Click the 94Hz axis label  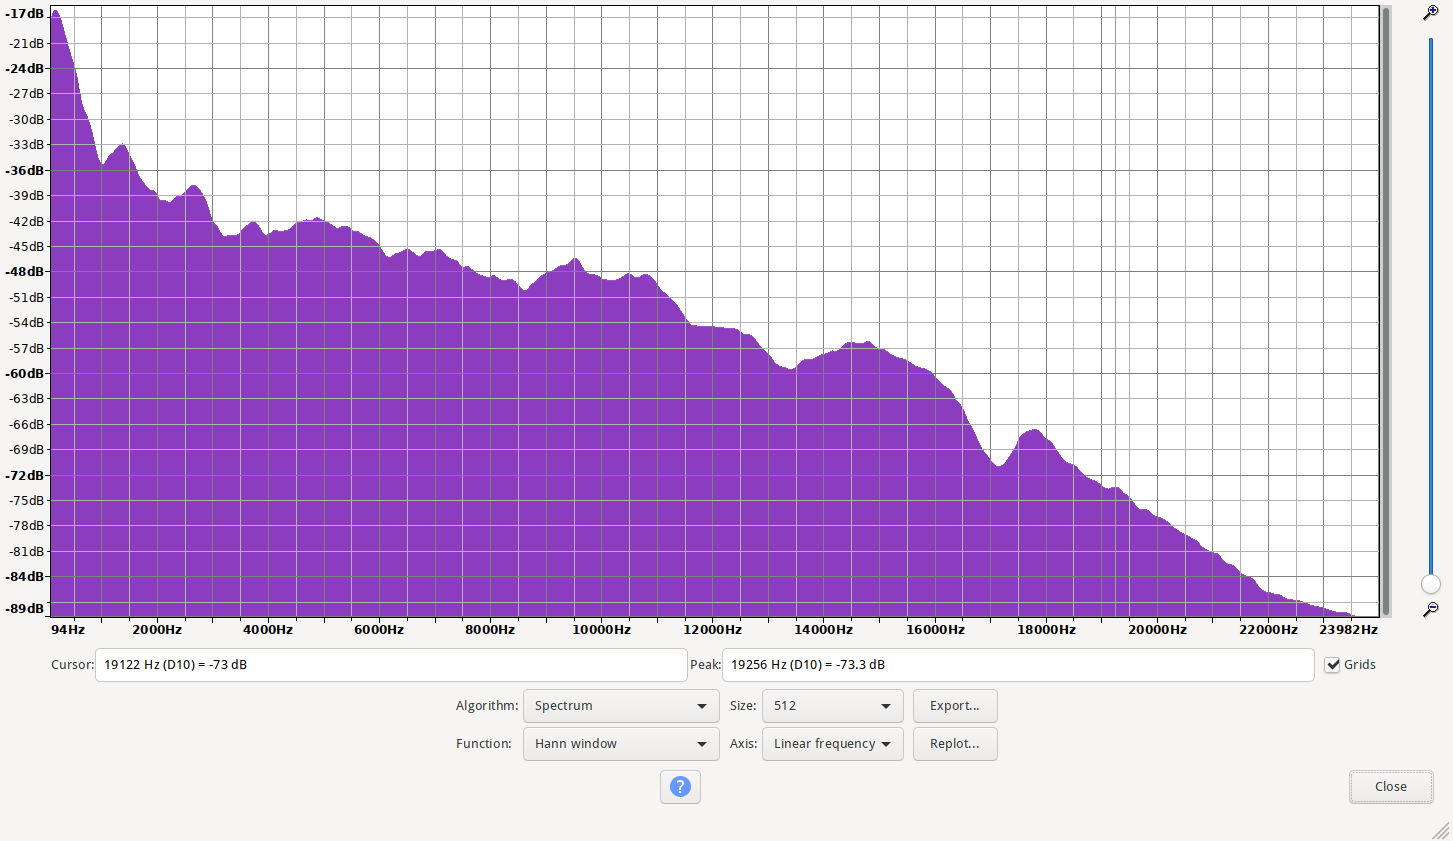(68, 630)
